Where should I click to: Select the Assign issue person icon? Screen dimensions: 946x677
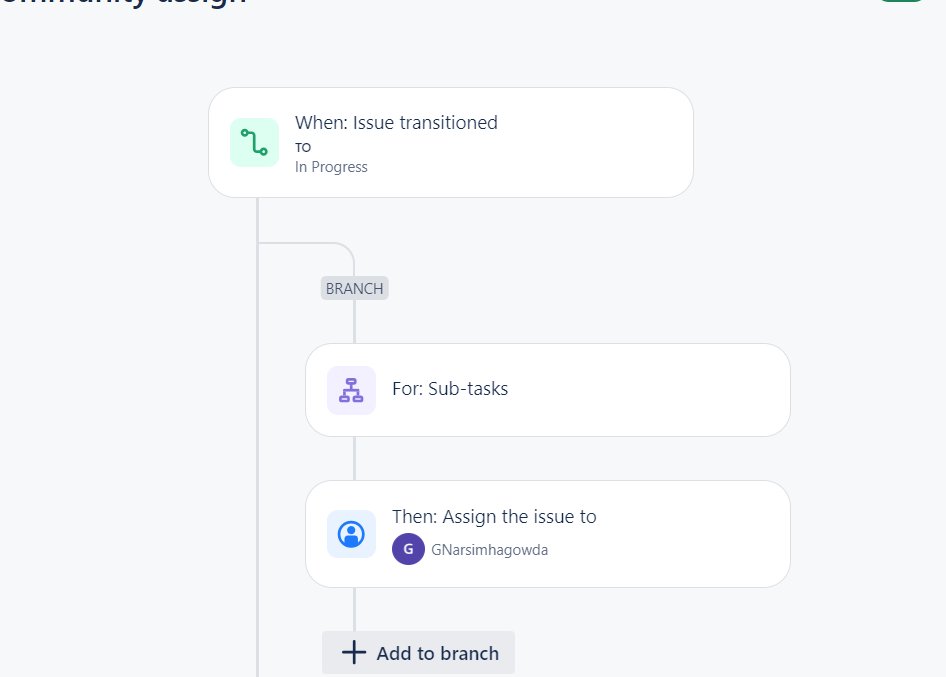tap(351, 534)
